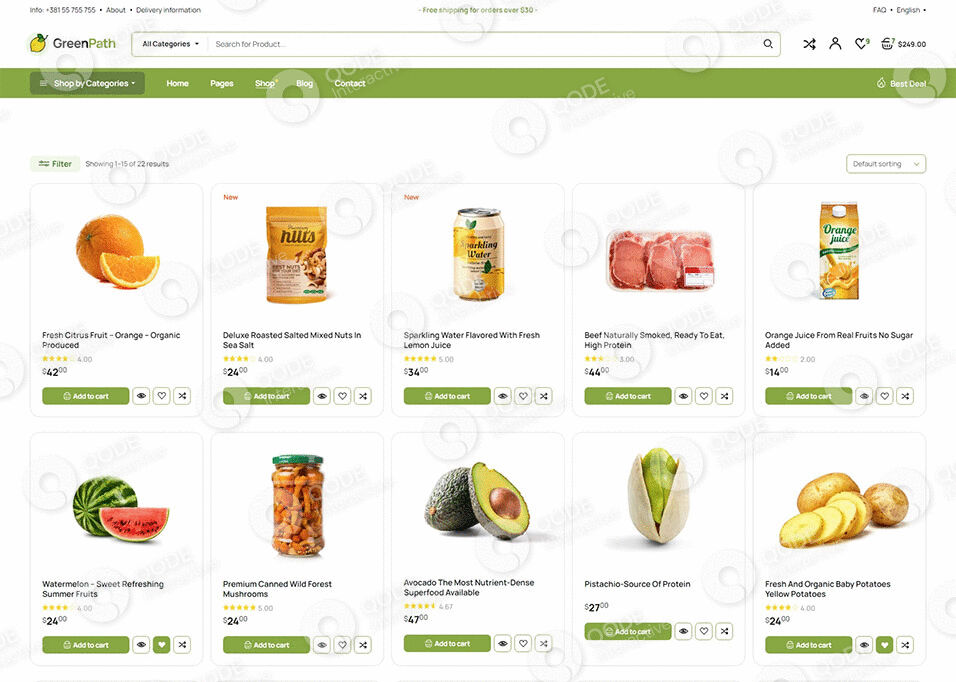This screenshot has width=956, height=682.
Task: Open the Default sorting dropdown
Action: pyautogui.click(x=886, y=164)
